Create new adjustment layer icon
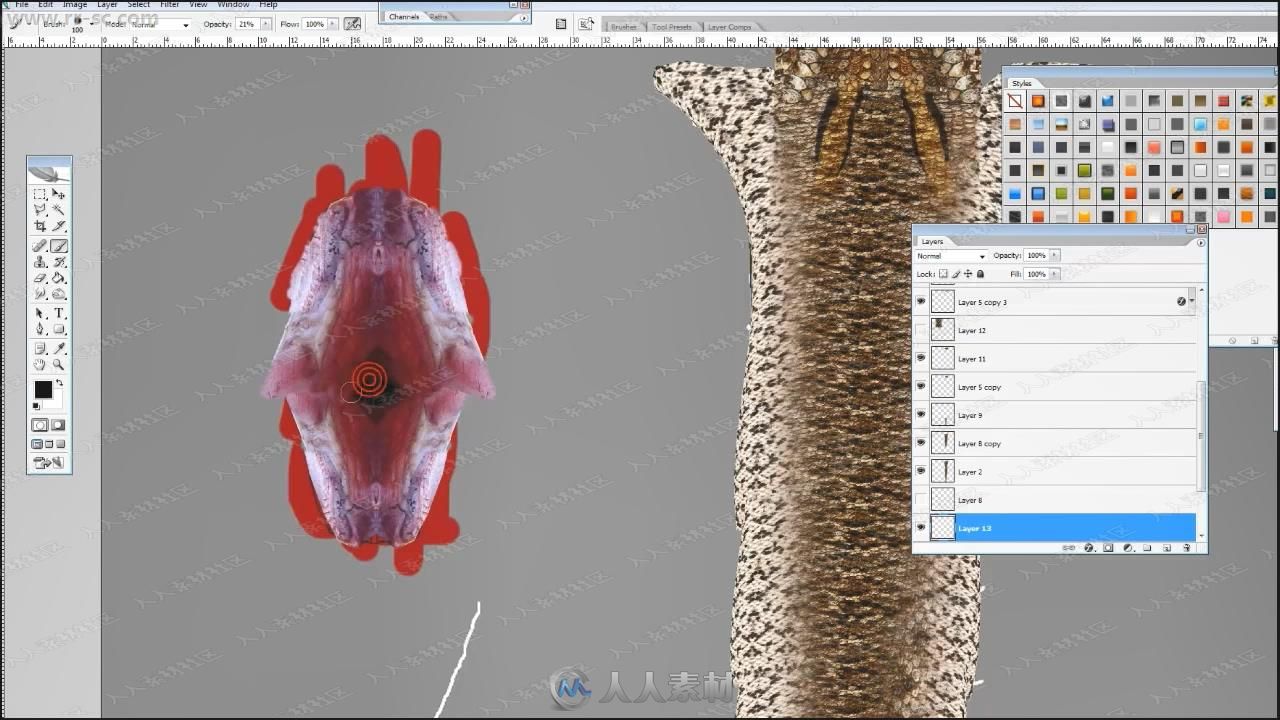 (1127, 547)
